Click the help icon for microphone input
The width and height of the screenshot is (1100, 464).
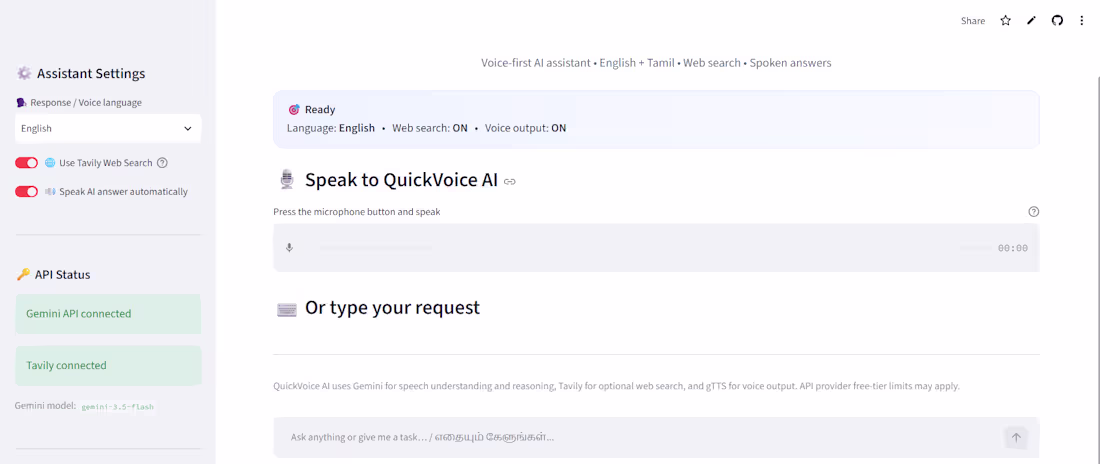coord(1033,212)
